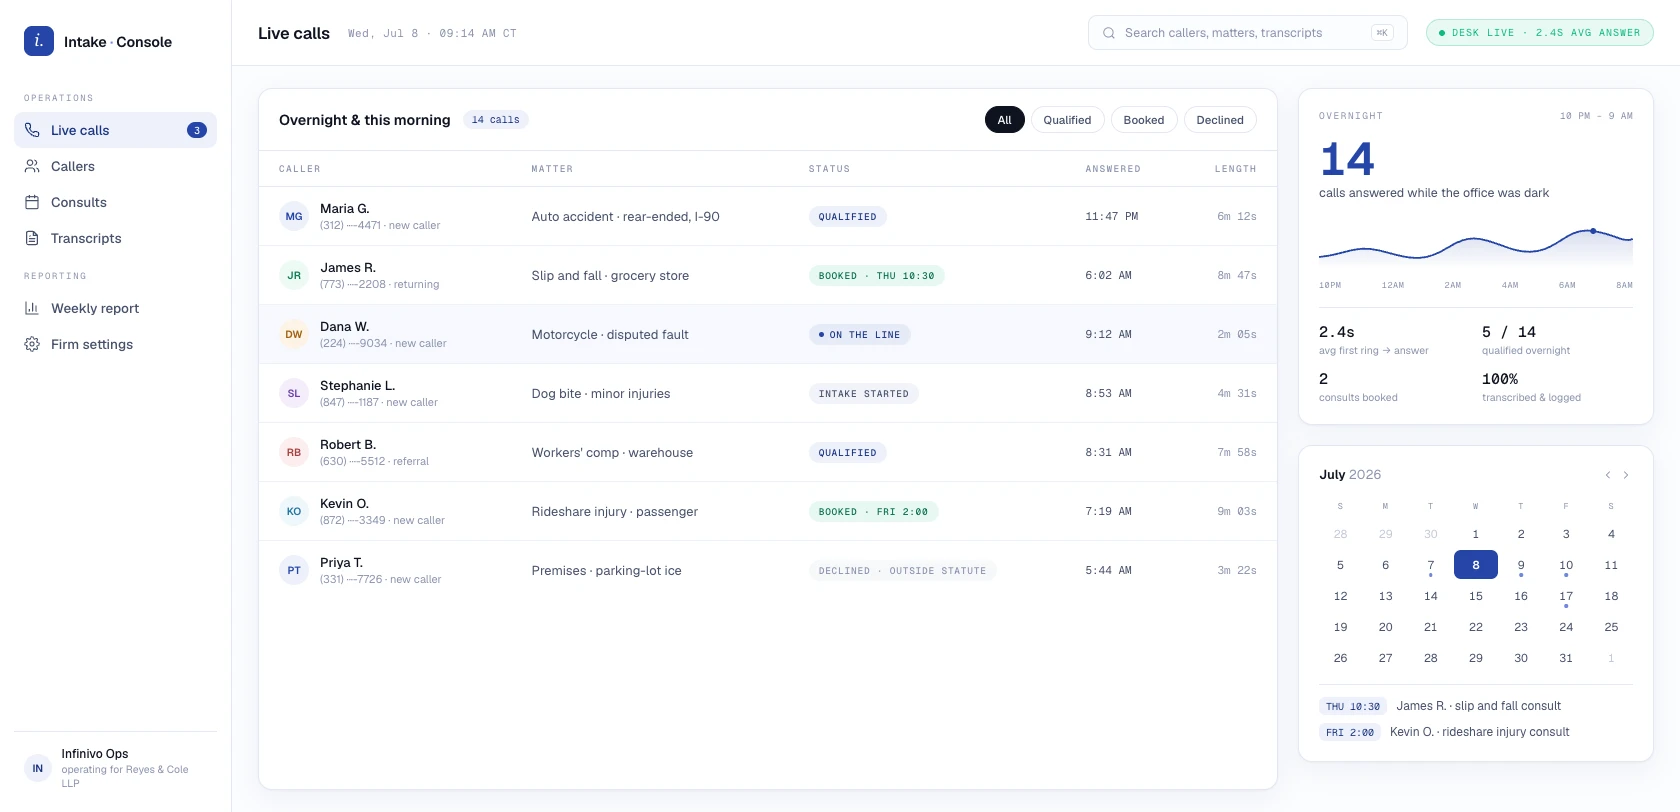Viewport: 1680px width, 812px height.
Task: Click the ANSWERED column header
Action: click(x=1113, y=169)
